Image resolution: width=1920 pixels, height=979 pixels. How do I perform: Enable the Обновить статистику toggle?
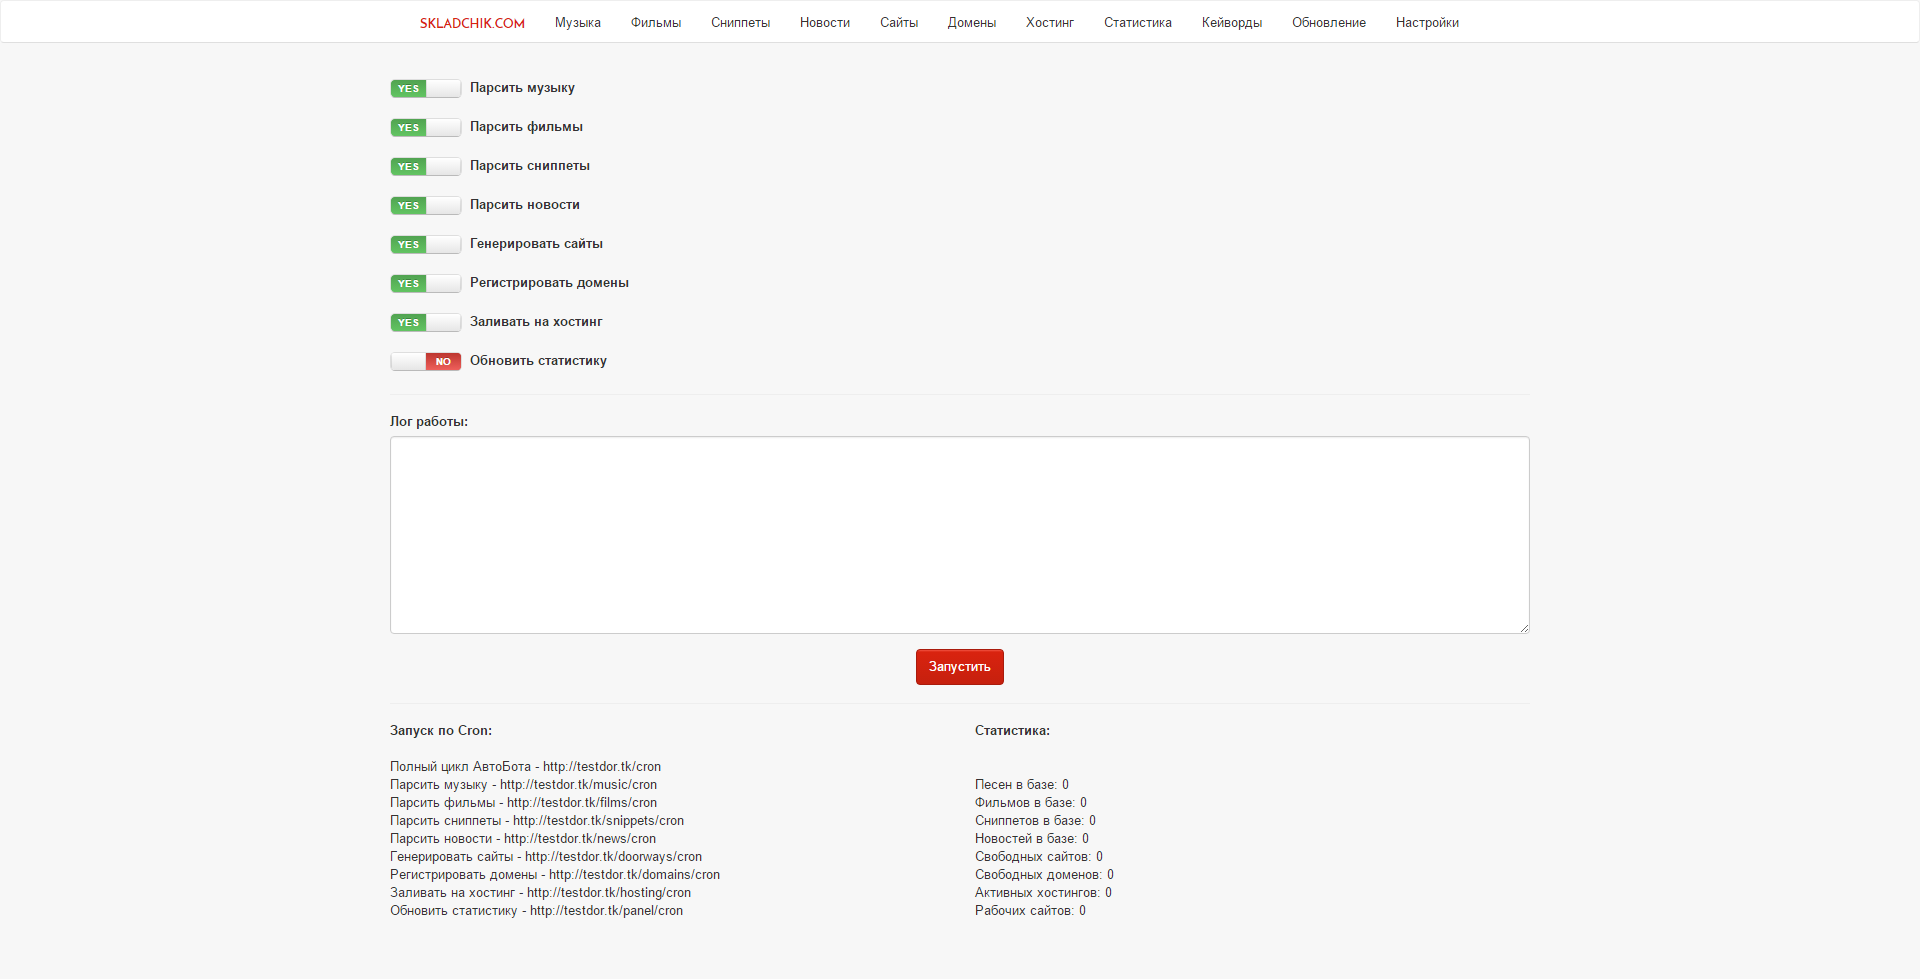click(425, 361)
